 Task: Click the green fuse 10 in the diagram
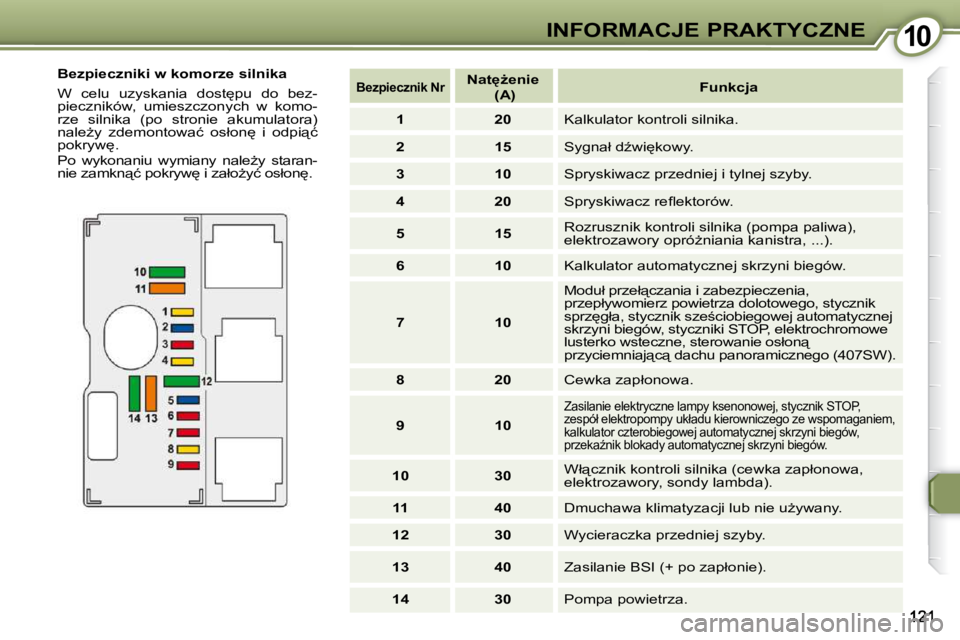coord(167,272)
